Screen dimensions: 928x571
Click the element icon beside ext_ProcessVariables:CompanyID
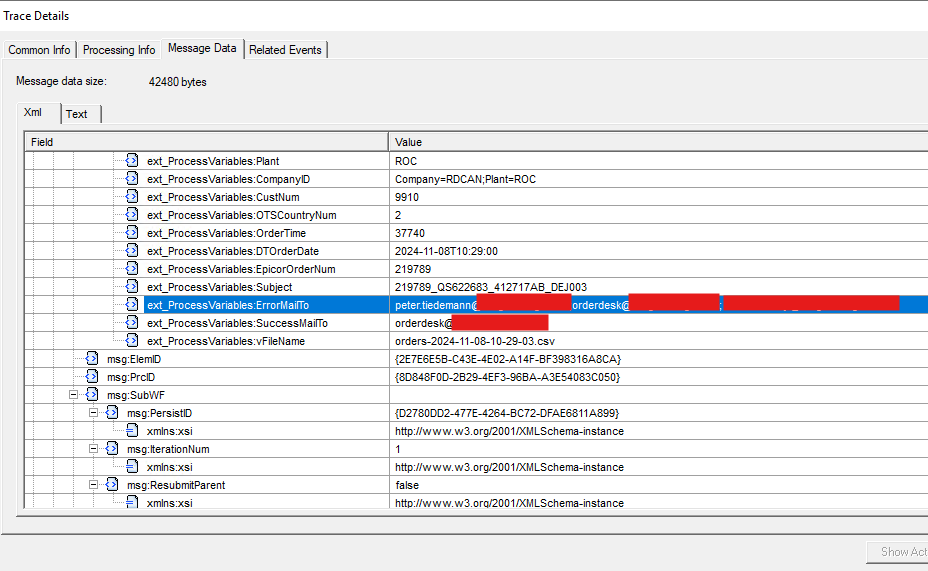[x=132, y=179]
